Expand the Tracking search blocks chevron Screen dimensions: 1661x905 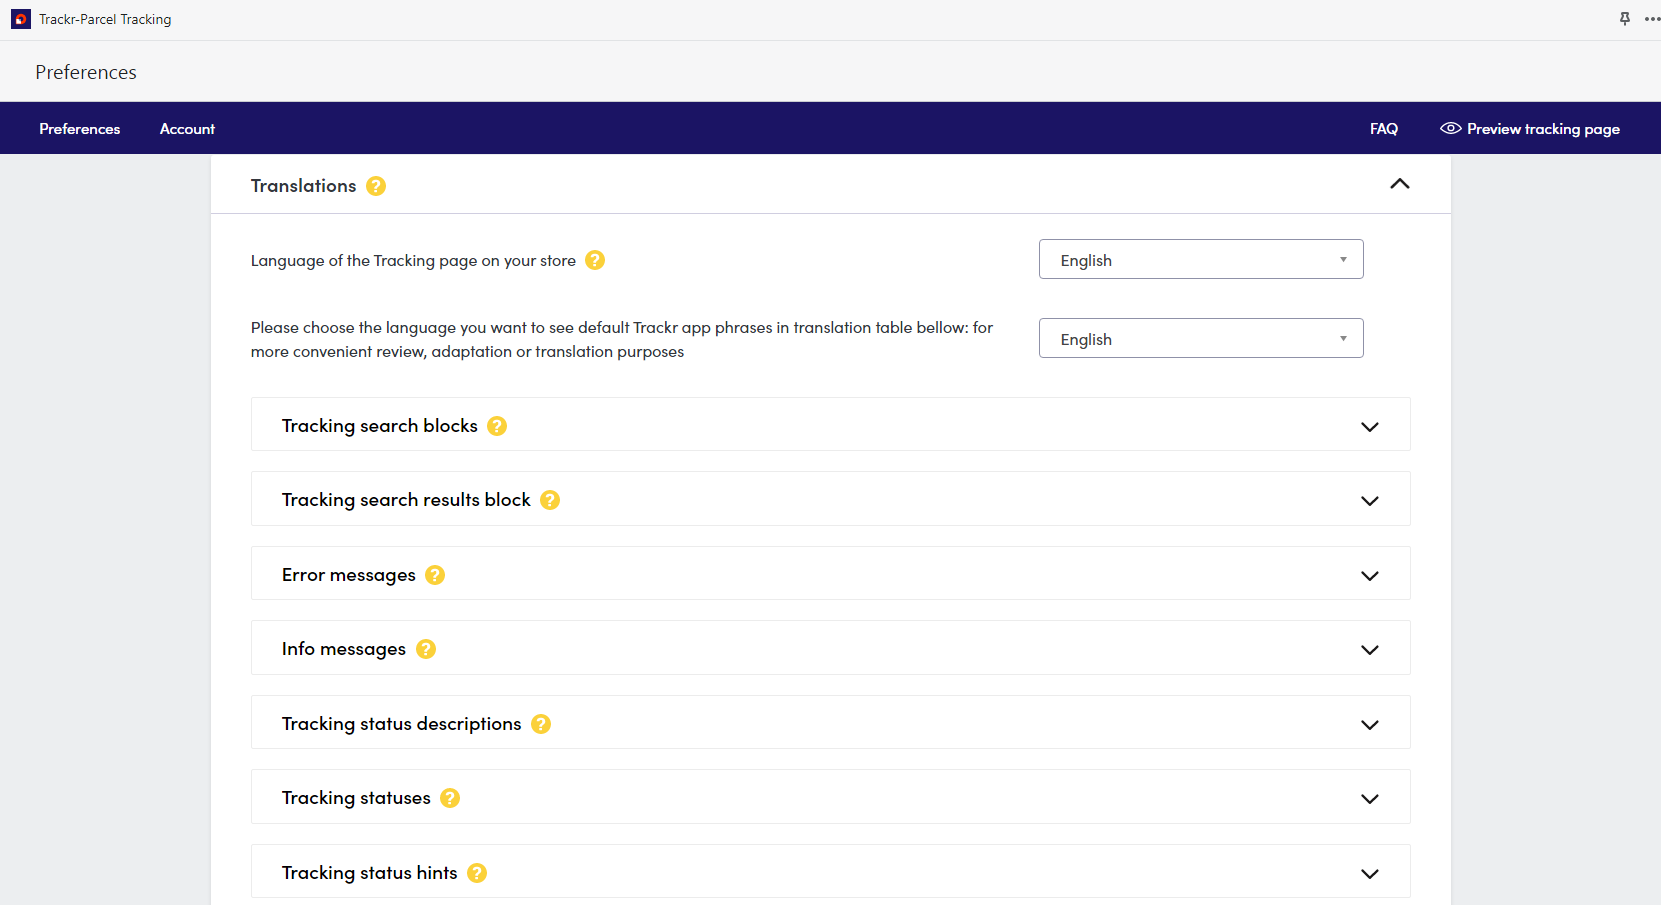pos(1370,427)
